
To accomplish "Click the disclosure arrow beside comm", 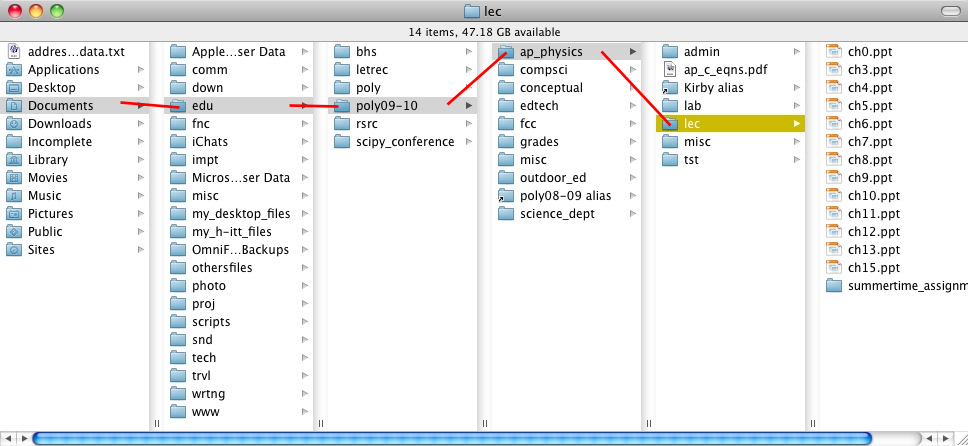I will pos(305,70).
